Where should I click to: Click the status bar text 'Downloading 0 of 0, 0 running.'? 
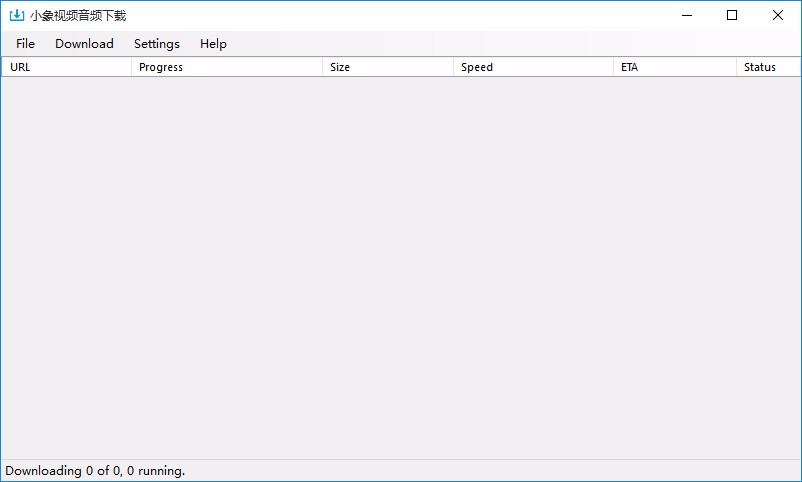(x=95, y=471)
